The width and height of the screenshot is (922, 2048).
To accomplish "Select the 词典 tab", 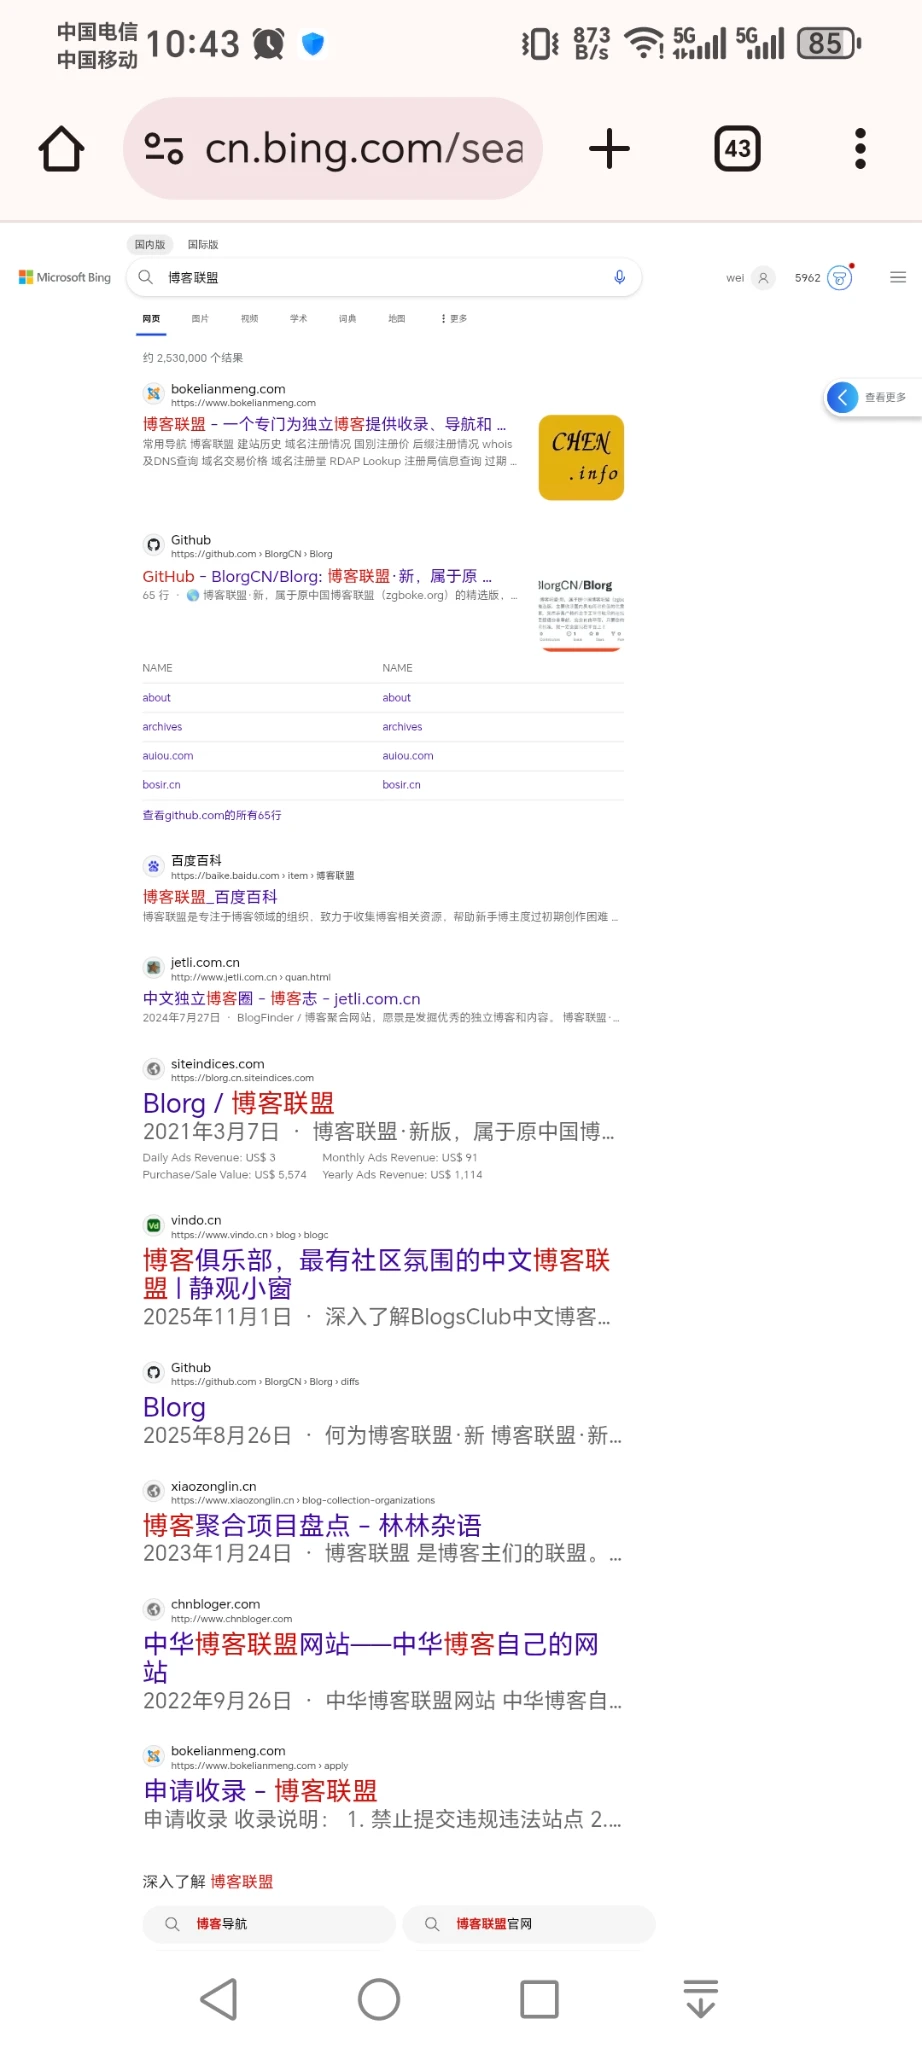I will [x=347, y=319].
